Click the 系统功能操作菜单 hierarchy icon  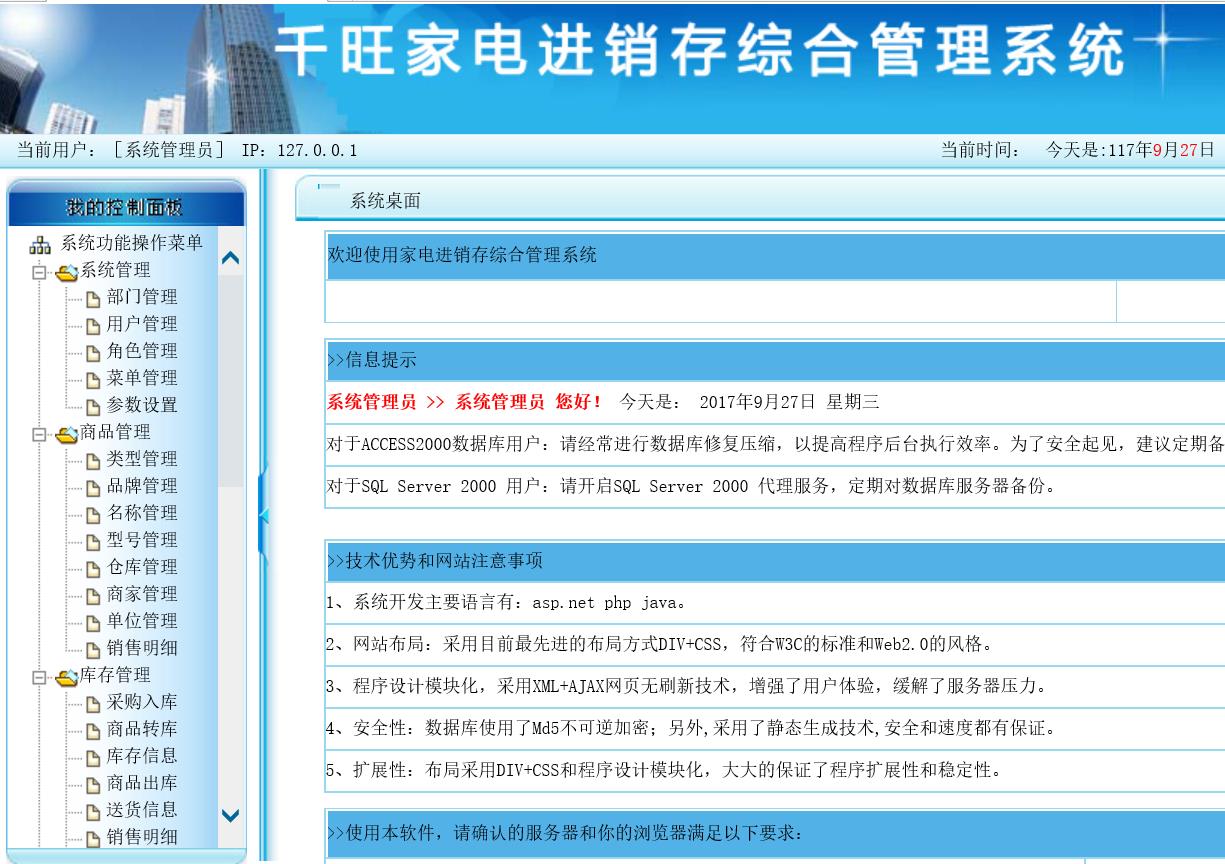coord(41,244)
